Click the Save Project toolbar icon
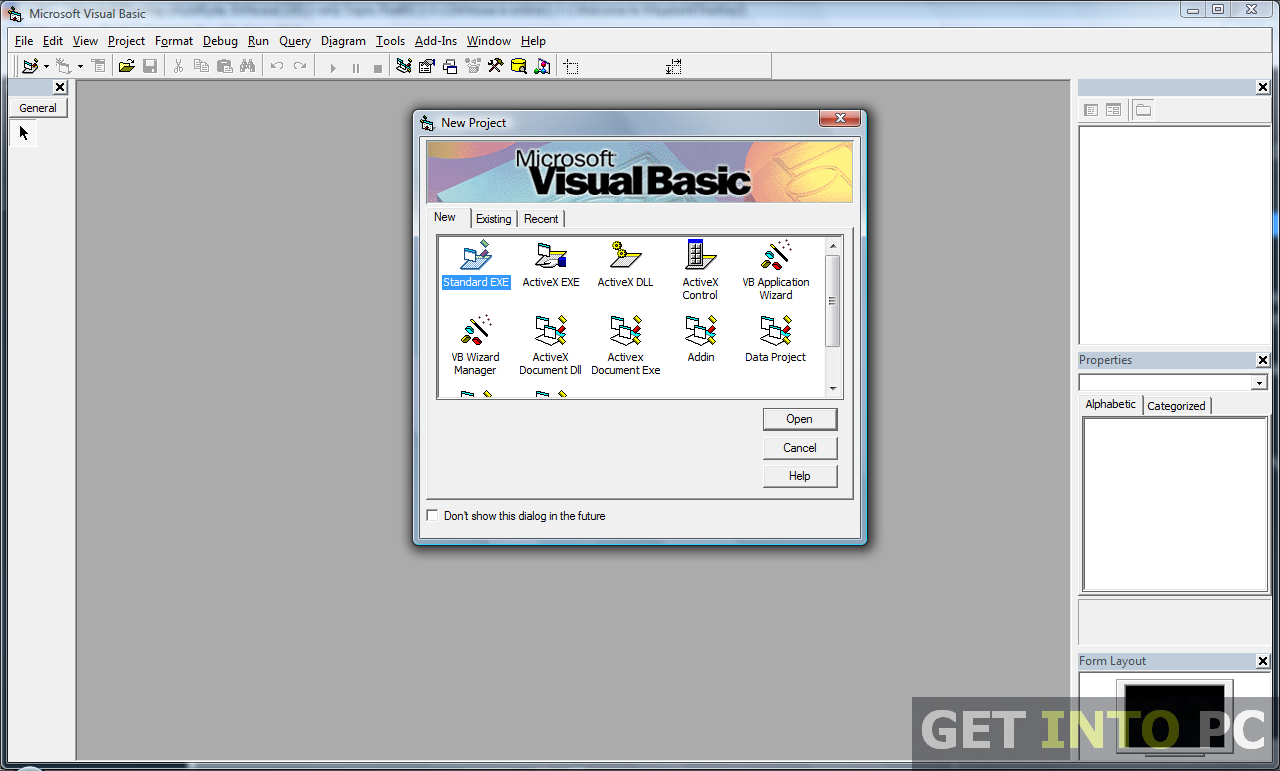Image resolution: width=1280 pixels, height=771 pixels. click(150, 66)
